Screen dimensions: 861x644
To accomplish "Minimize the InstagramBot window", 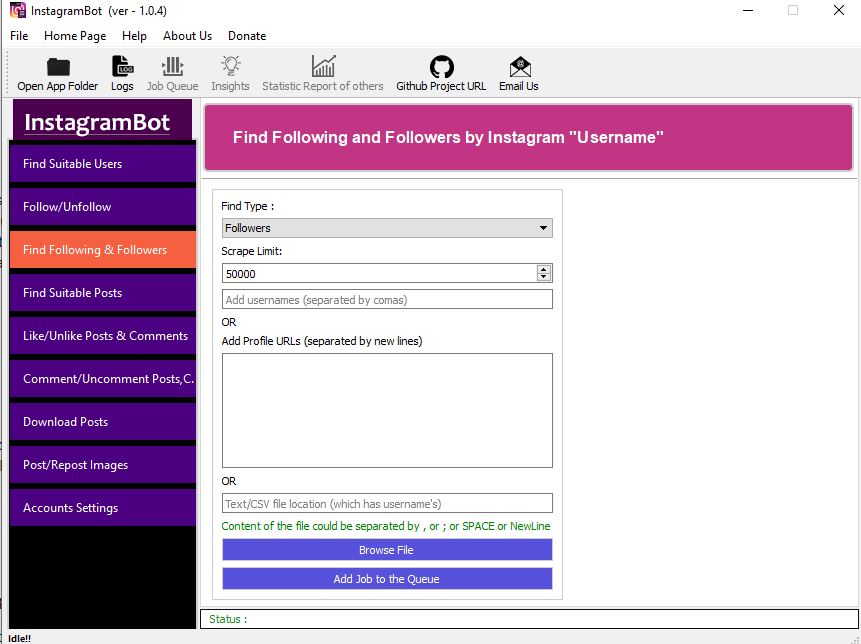I will 748,10.
